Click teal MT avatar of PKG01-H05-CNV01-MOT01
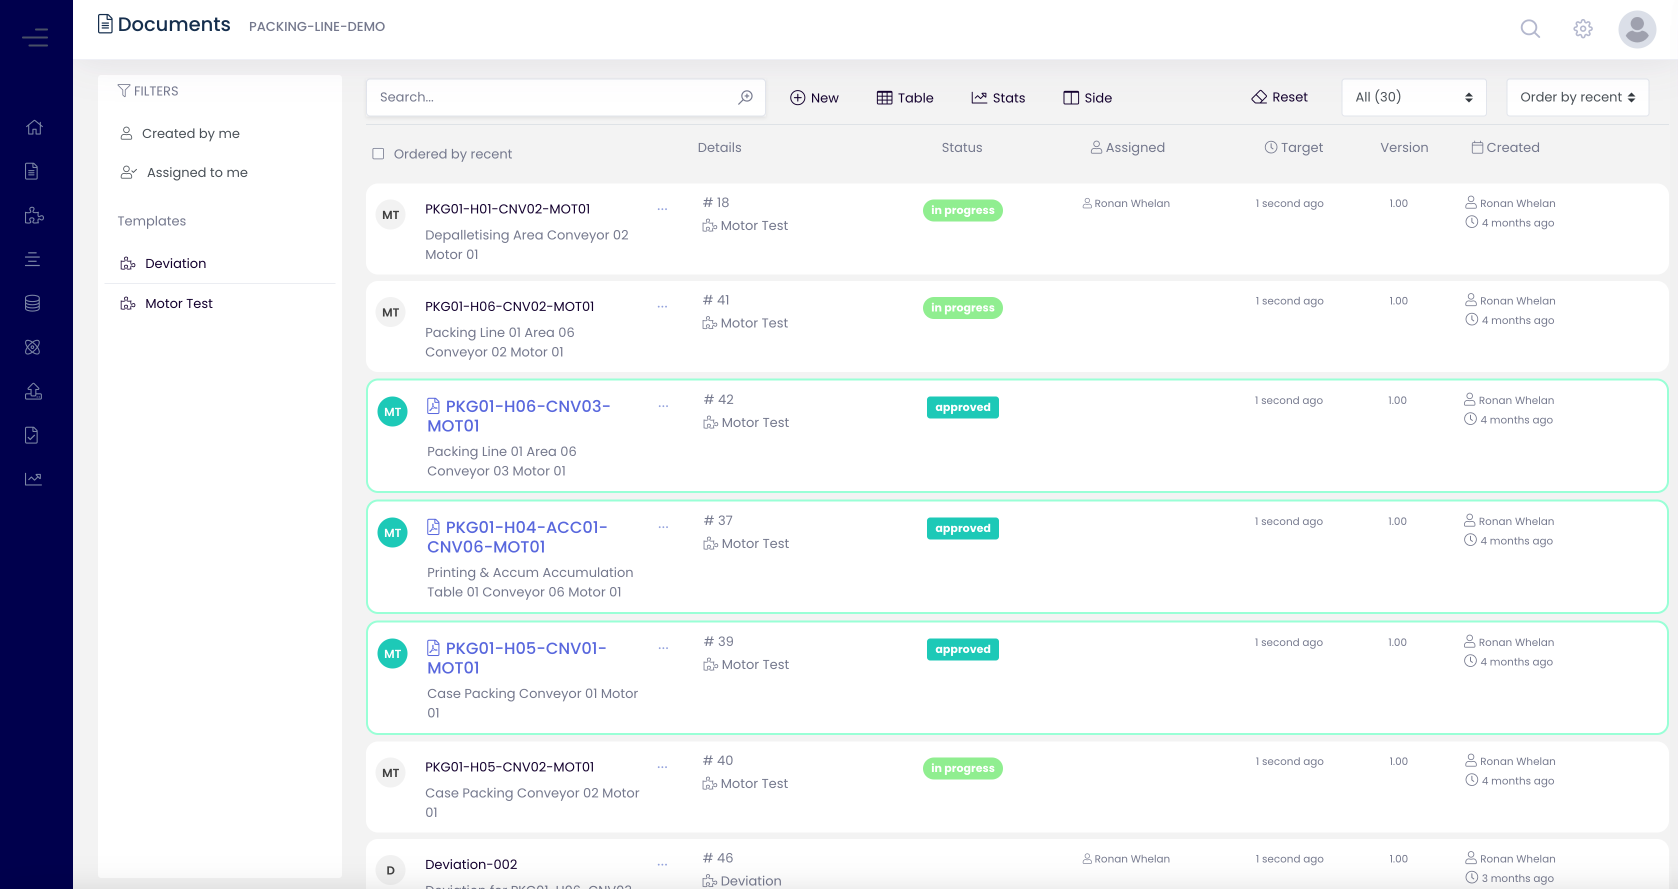This screenshot has height=889, width=1678. coord(393,654)
